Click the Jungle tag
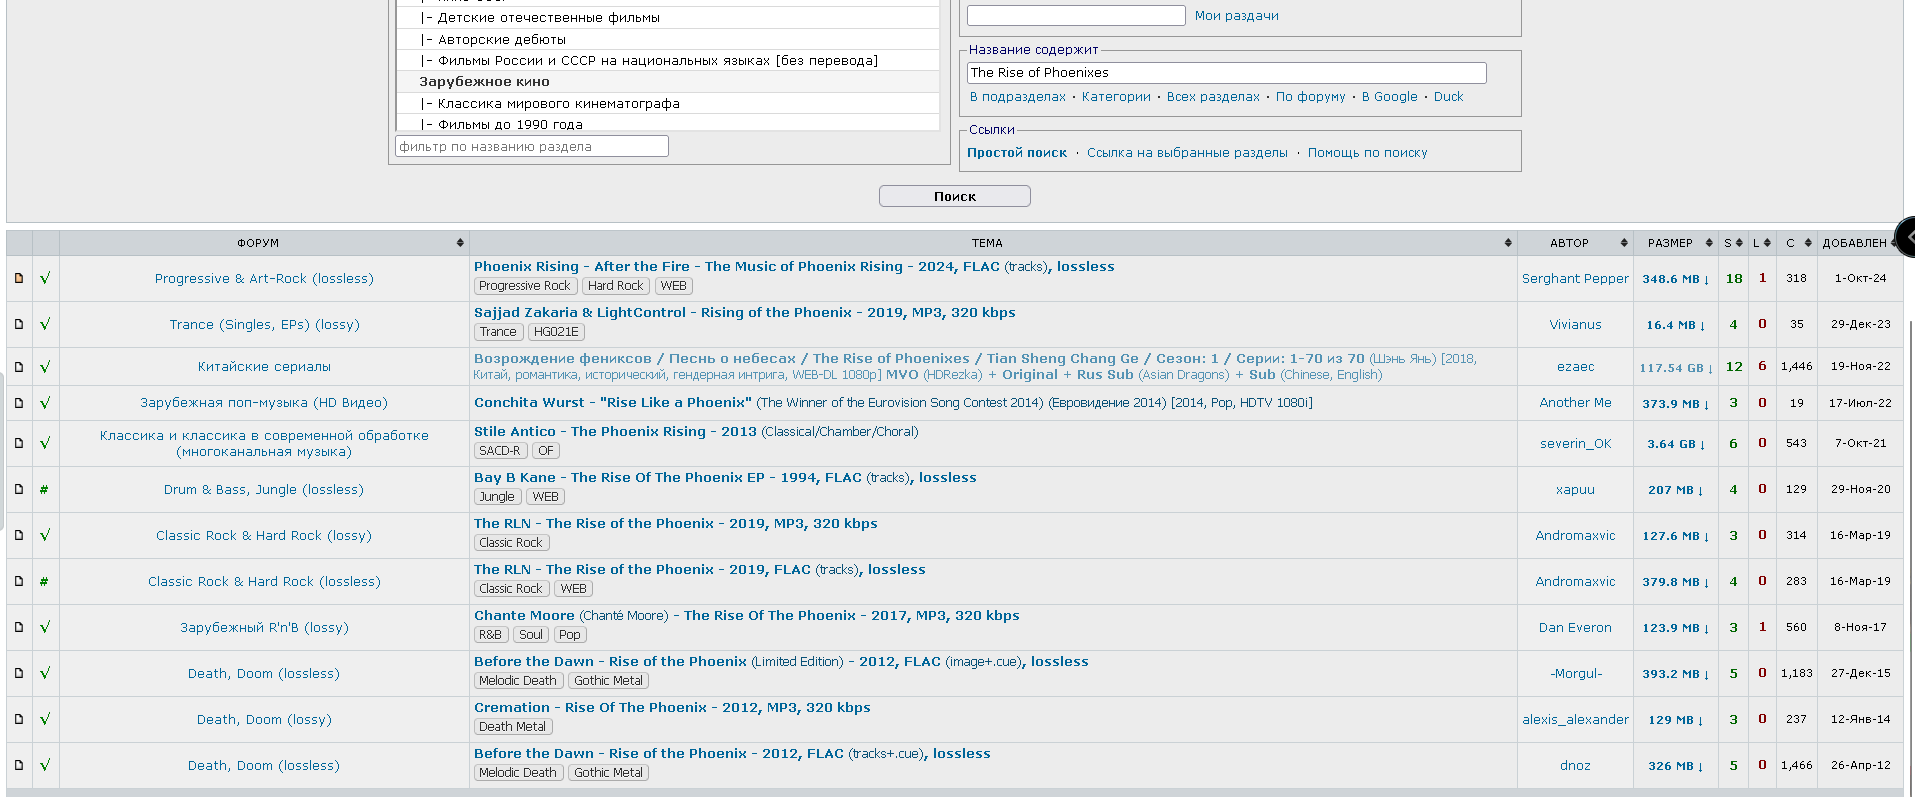The width and height of the screenshot is (1915, 797). (497, 497)
